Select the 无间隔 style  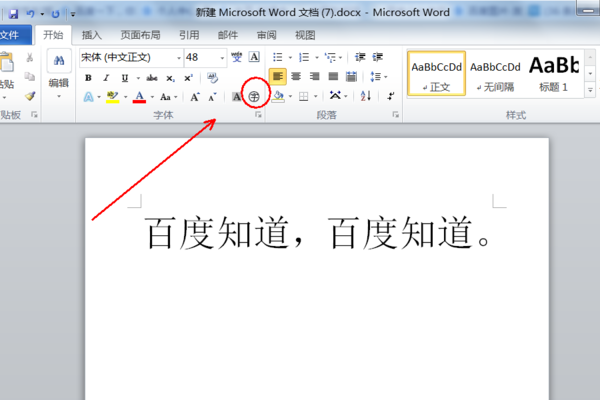coord(495,73)
